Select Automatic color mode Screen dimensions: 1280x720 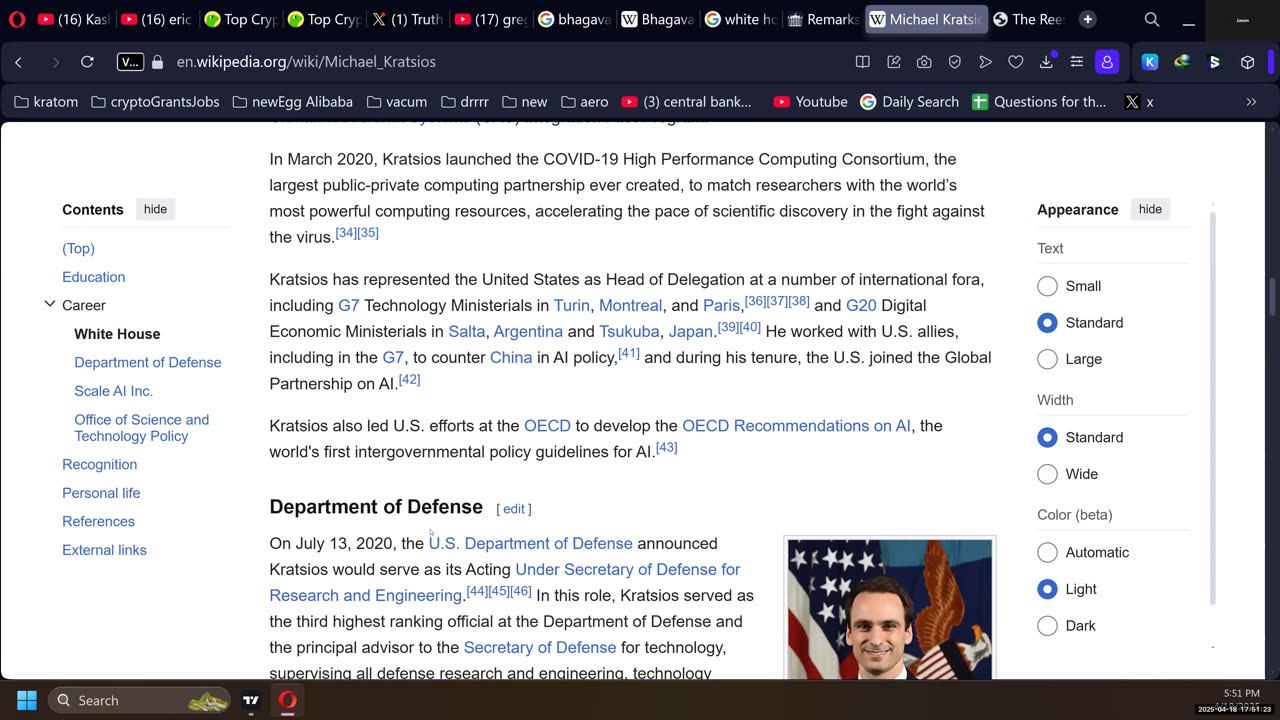1047,552
